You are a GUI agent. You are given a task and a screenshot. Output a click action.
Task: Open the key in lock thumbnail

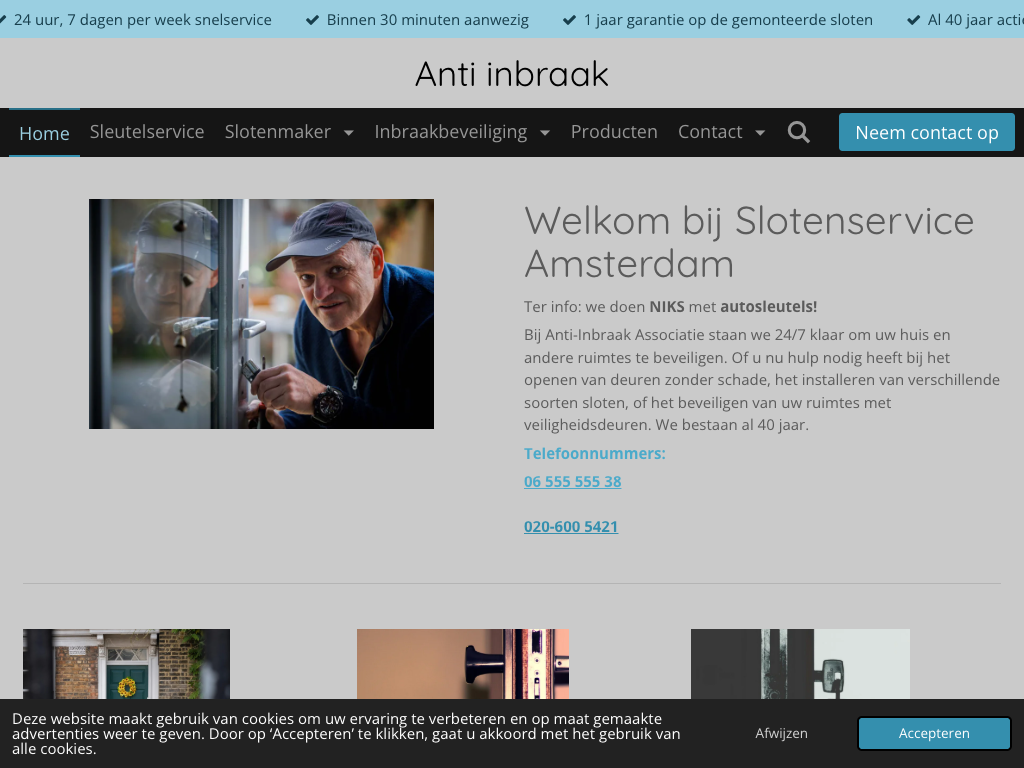click(800, 664)
